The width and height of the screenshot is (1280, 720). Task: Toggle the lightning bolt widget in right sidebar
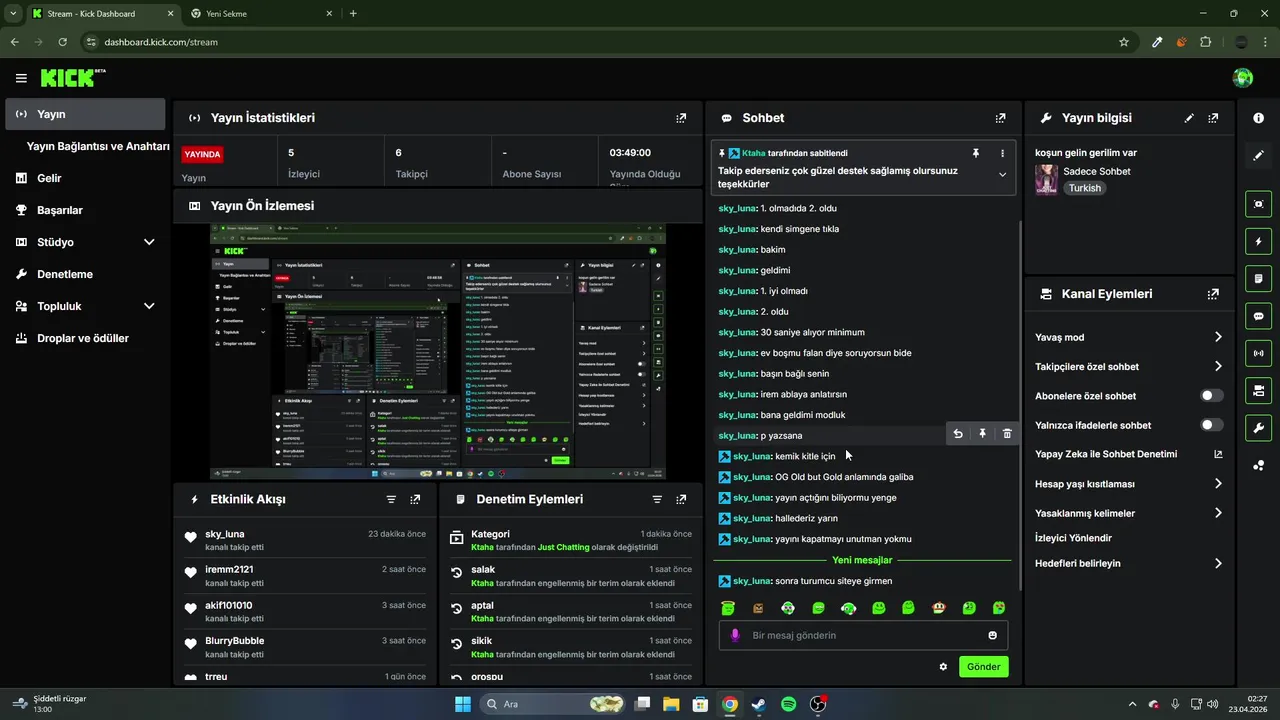point(1258,241)
